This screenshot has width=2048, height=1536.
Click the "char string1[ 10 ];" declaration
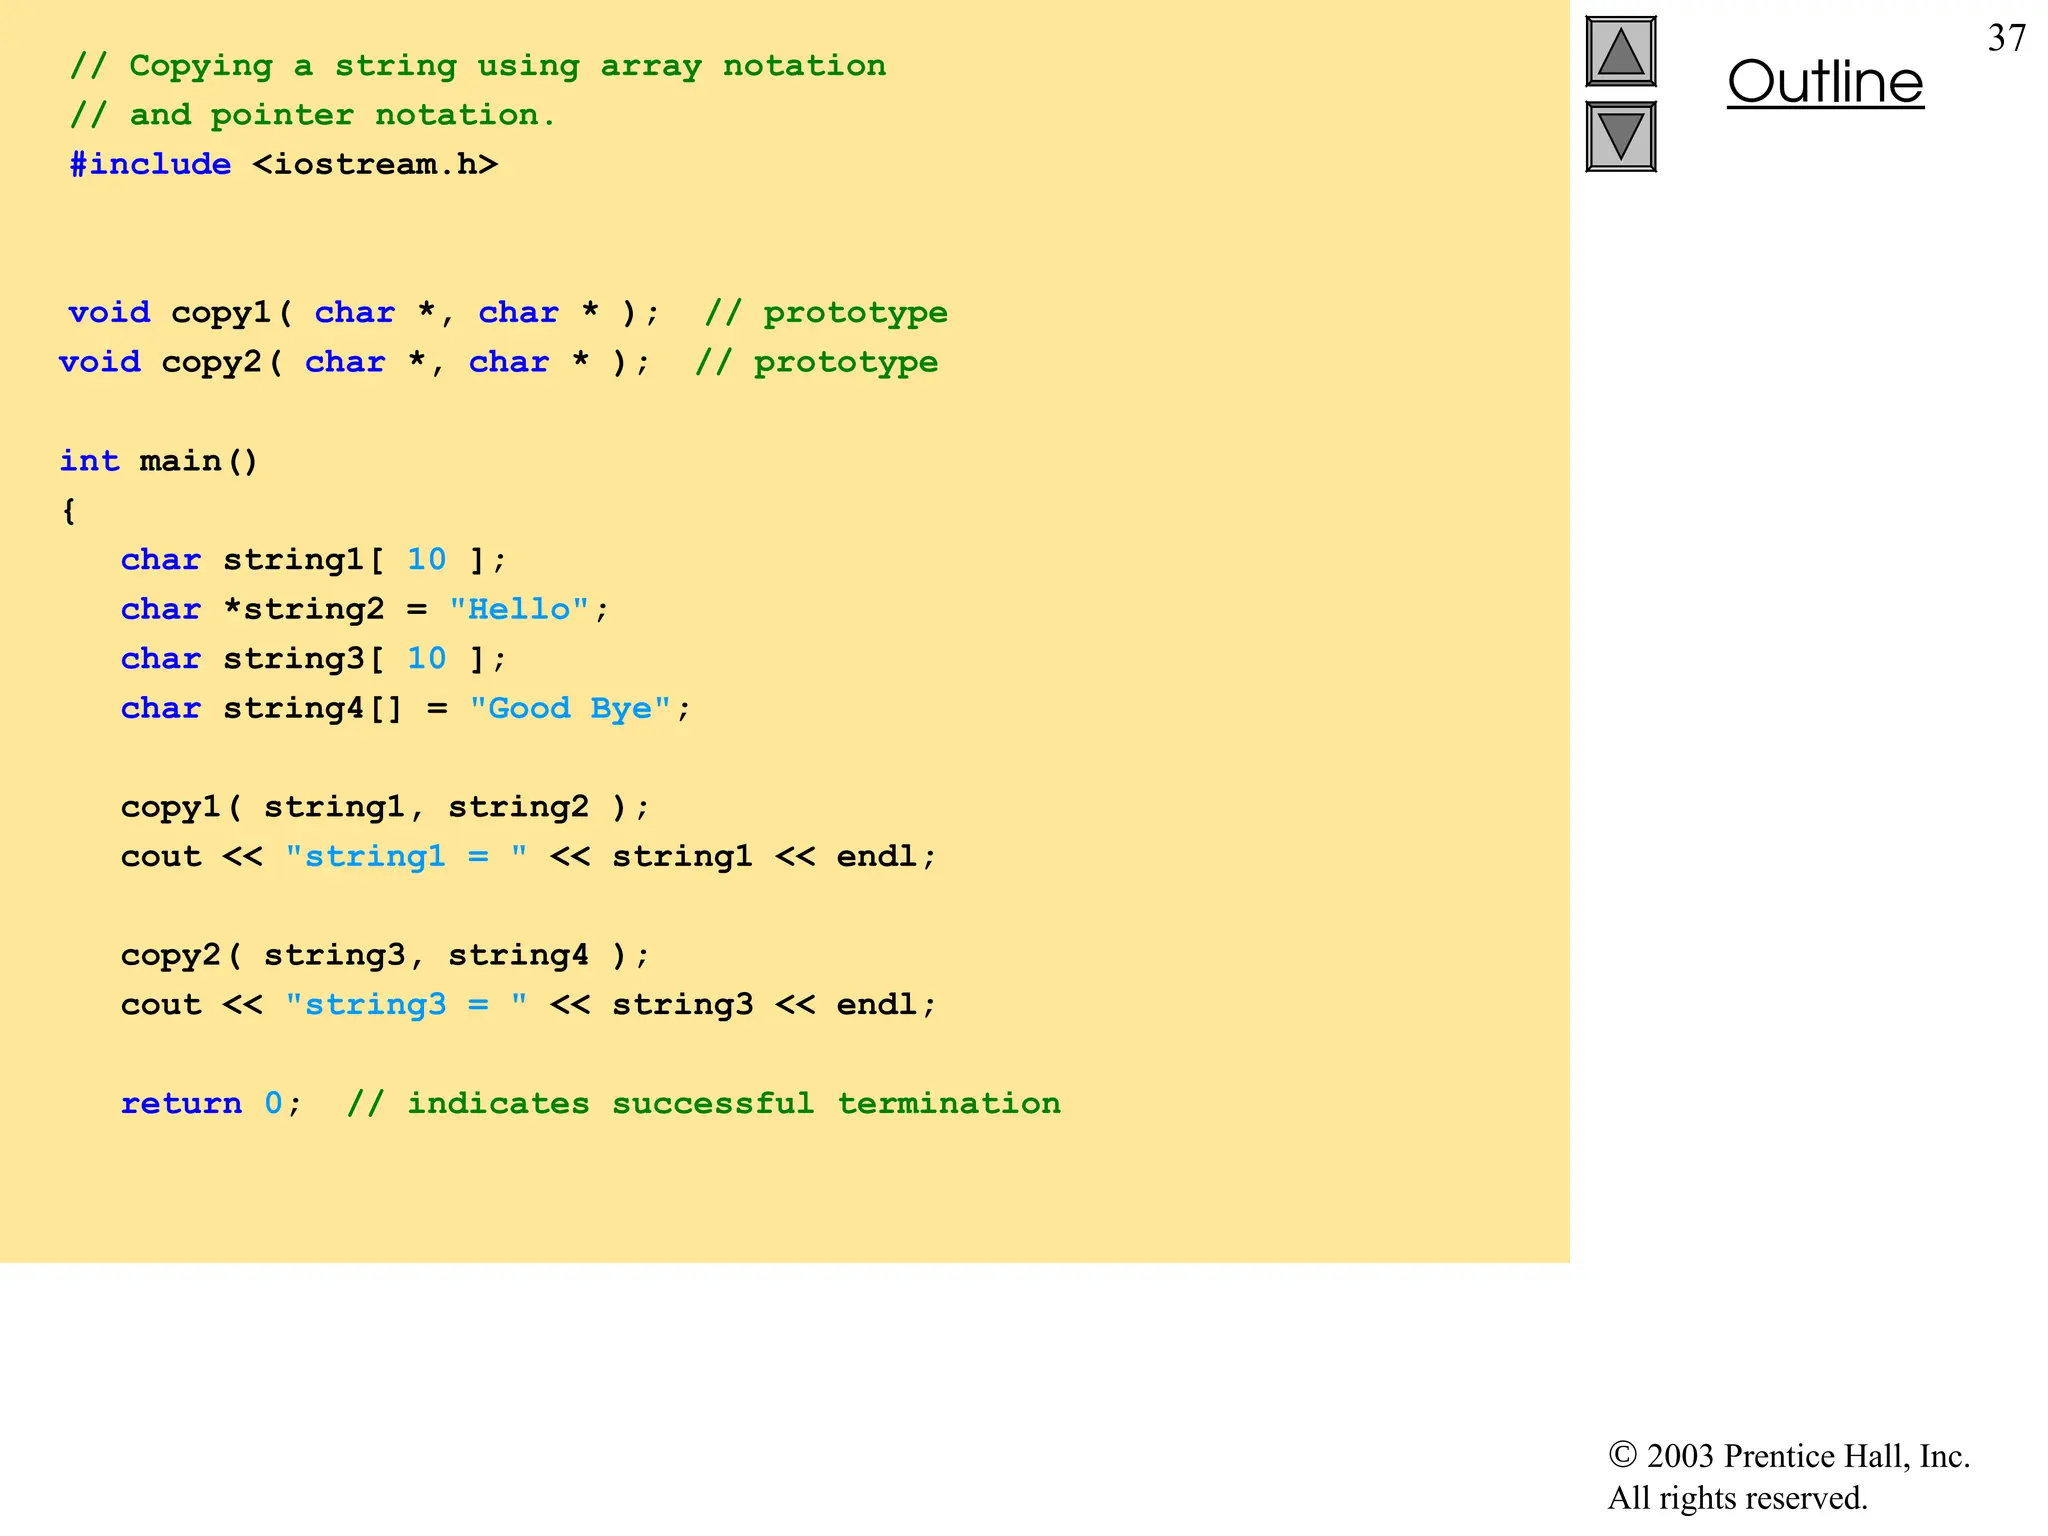coord(314,560)
